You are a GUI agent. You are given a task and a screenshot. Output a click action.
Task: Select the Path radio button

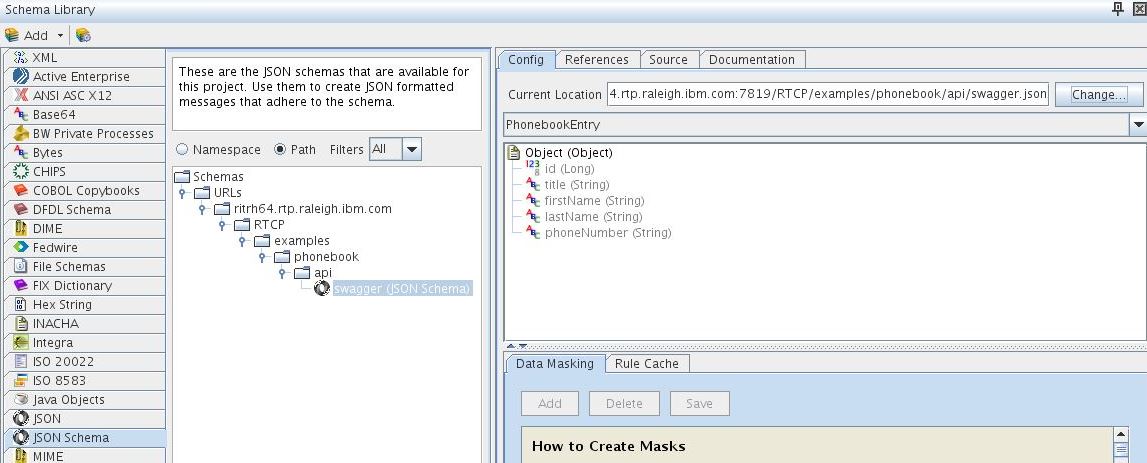(x=279, y=150)
